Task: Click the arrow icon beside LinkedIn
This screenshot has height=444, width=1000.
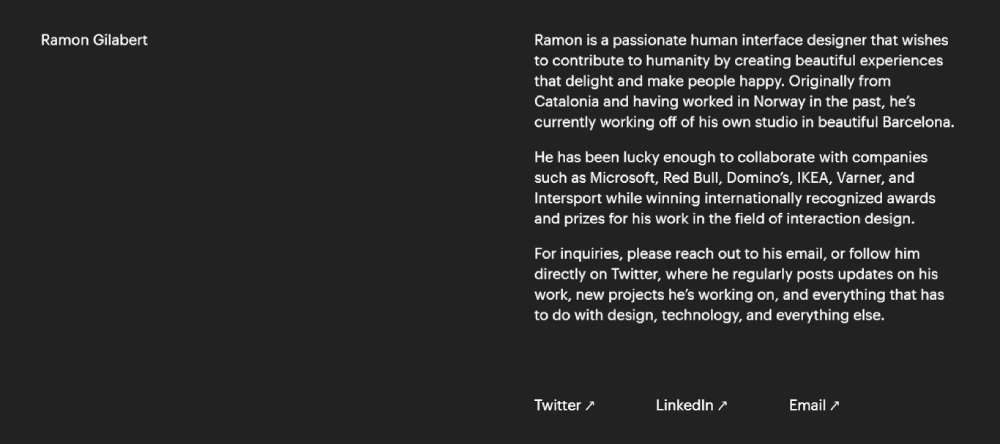Action: point(723,406)
